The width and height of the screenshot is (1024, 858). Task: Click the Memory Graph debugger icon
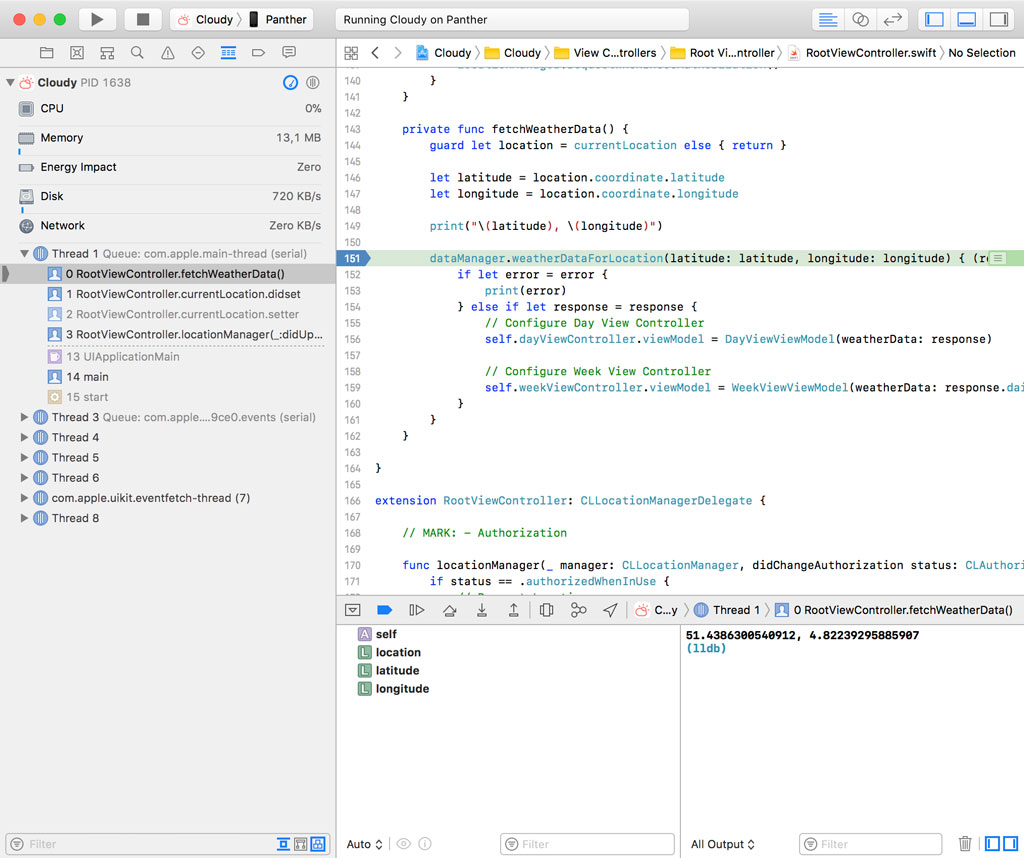(x=579, y=610)
